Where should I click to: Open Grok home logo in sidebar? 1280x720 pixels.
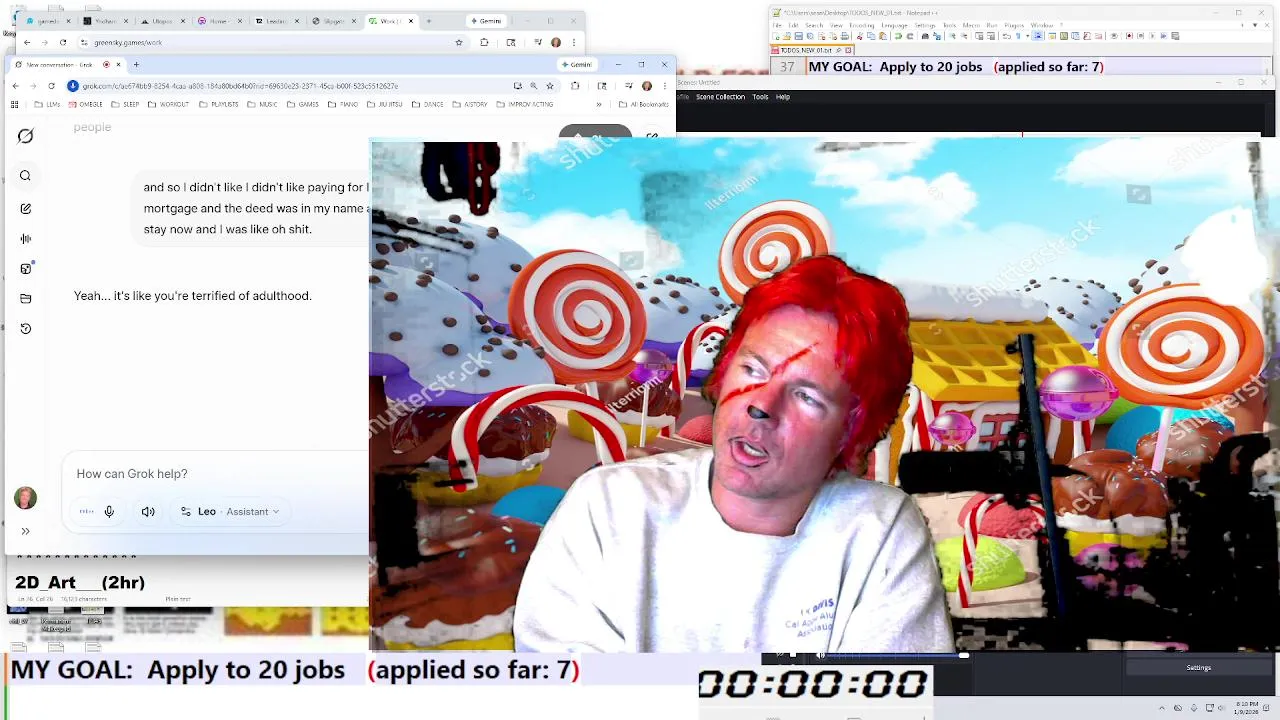(x=25, y=136)
